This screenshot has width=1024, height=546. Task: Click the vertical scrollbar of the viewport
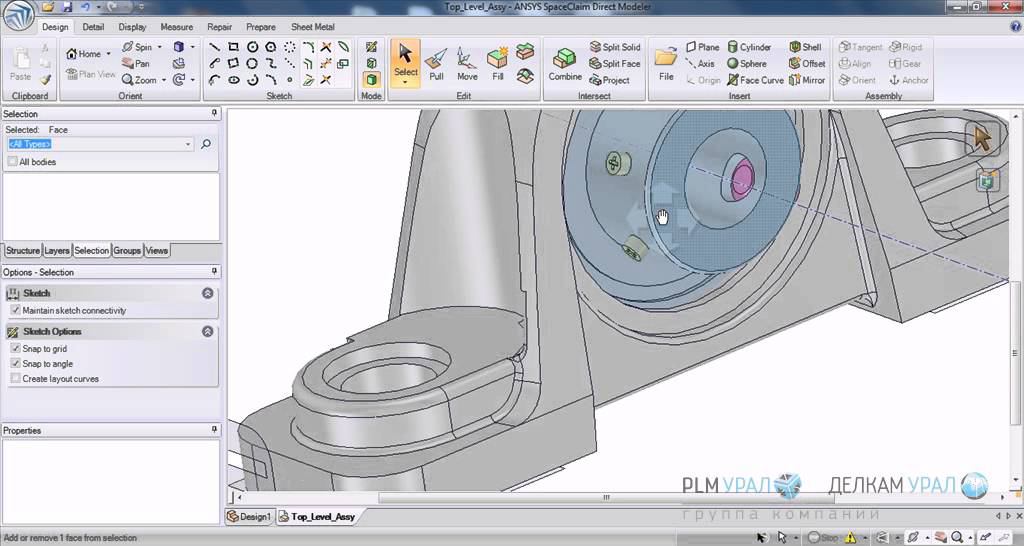[x=1015, y=353]
